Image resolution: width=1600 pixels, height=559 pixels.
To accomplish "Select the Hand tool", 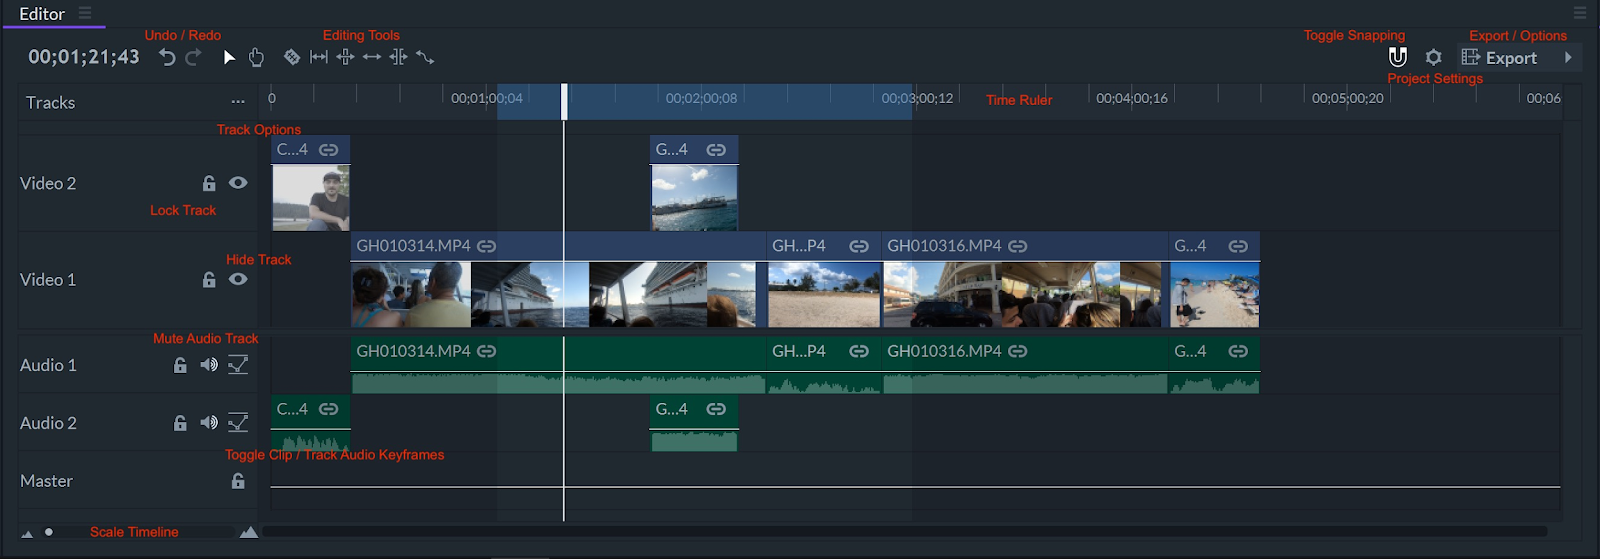I will point(256,58).
